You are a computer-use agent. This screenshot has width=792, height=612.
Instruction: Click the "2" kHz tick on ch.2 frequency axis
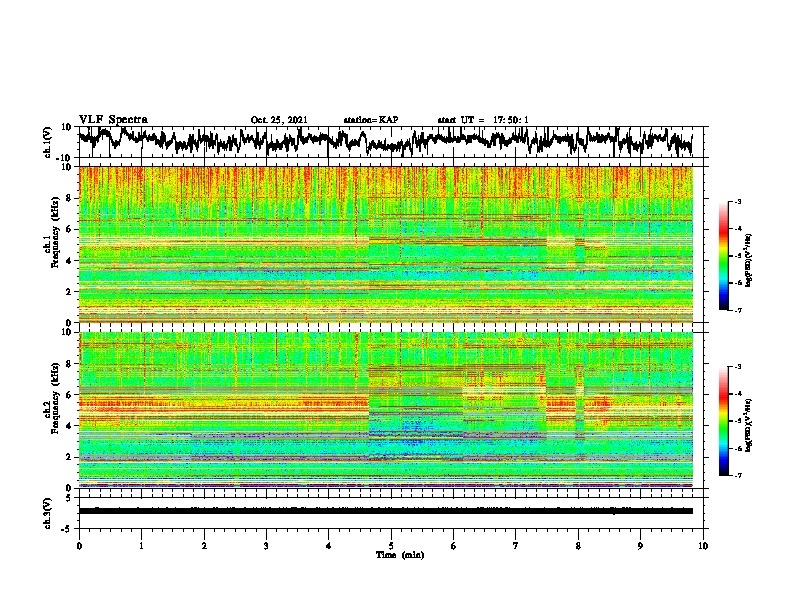pos(67,457)
